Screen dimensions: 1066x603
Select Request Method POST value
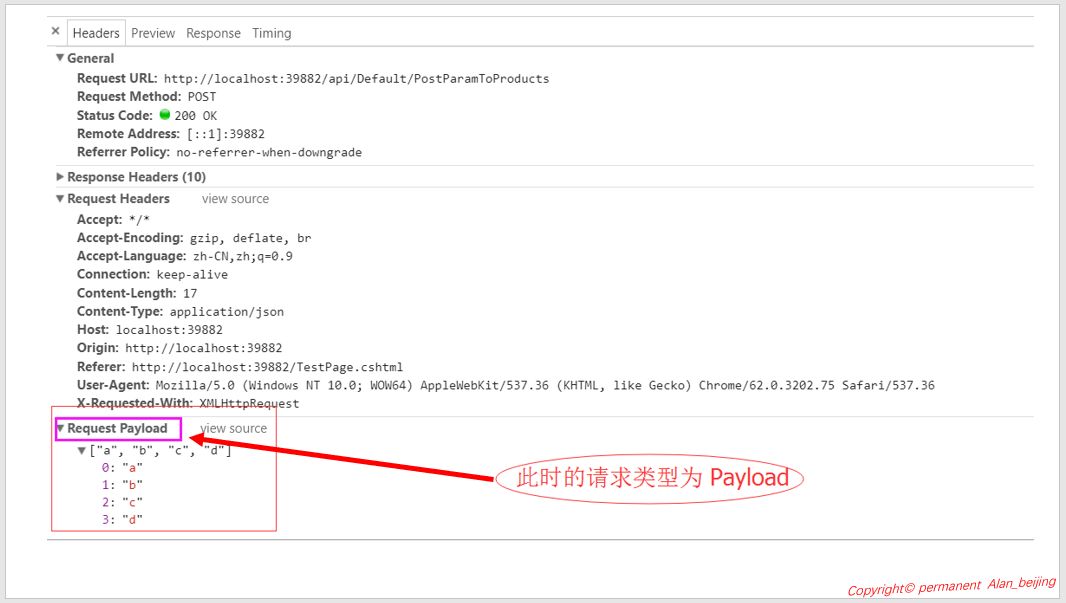202,97
